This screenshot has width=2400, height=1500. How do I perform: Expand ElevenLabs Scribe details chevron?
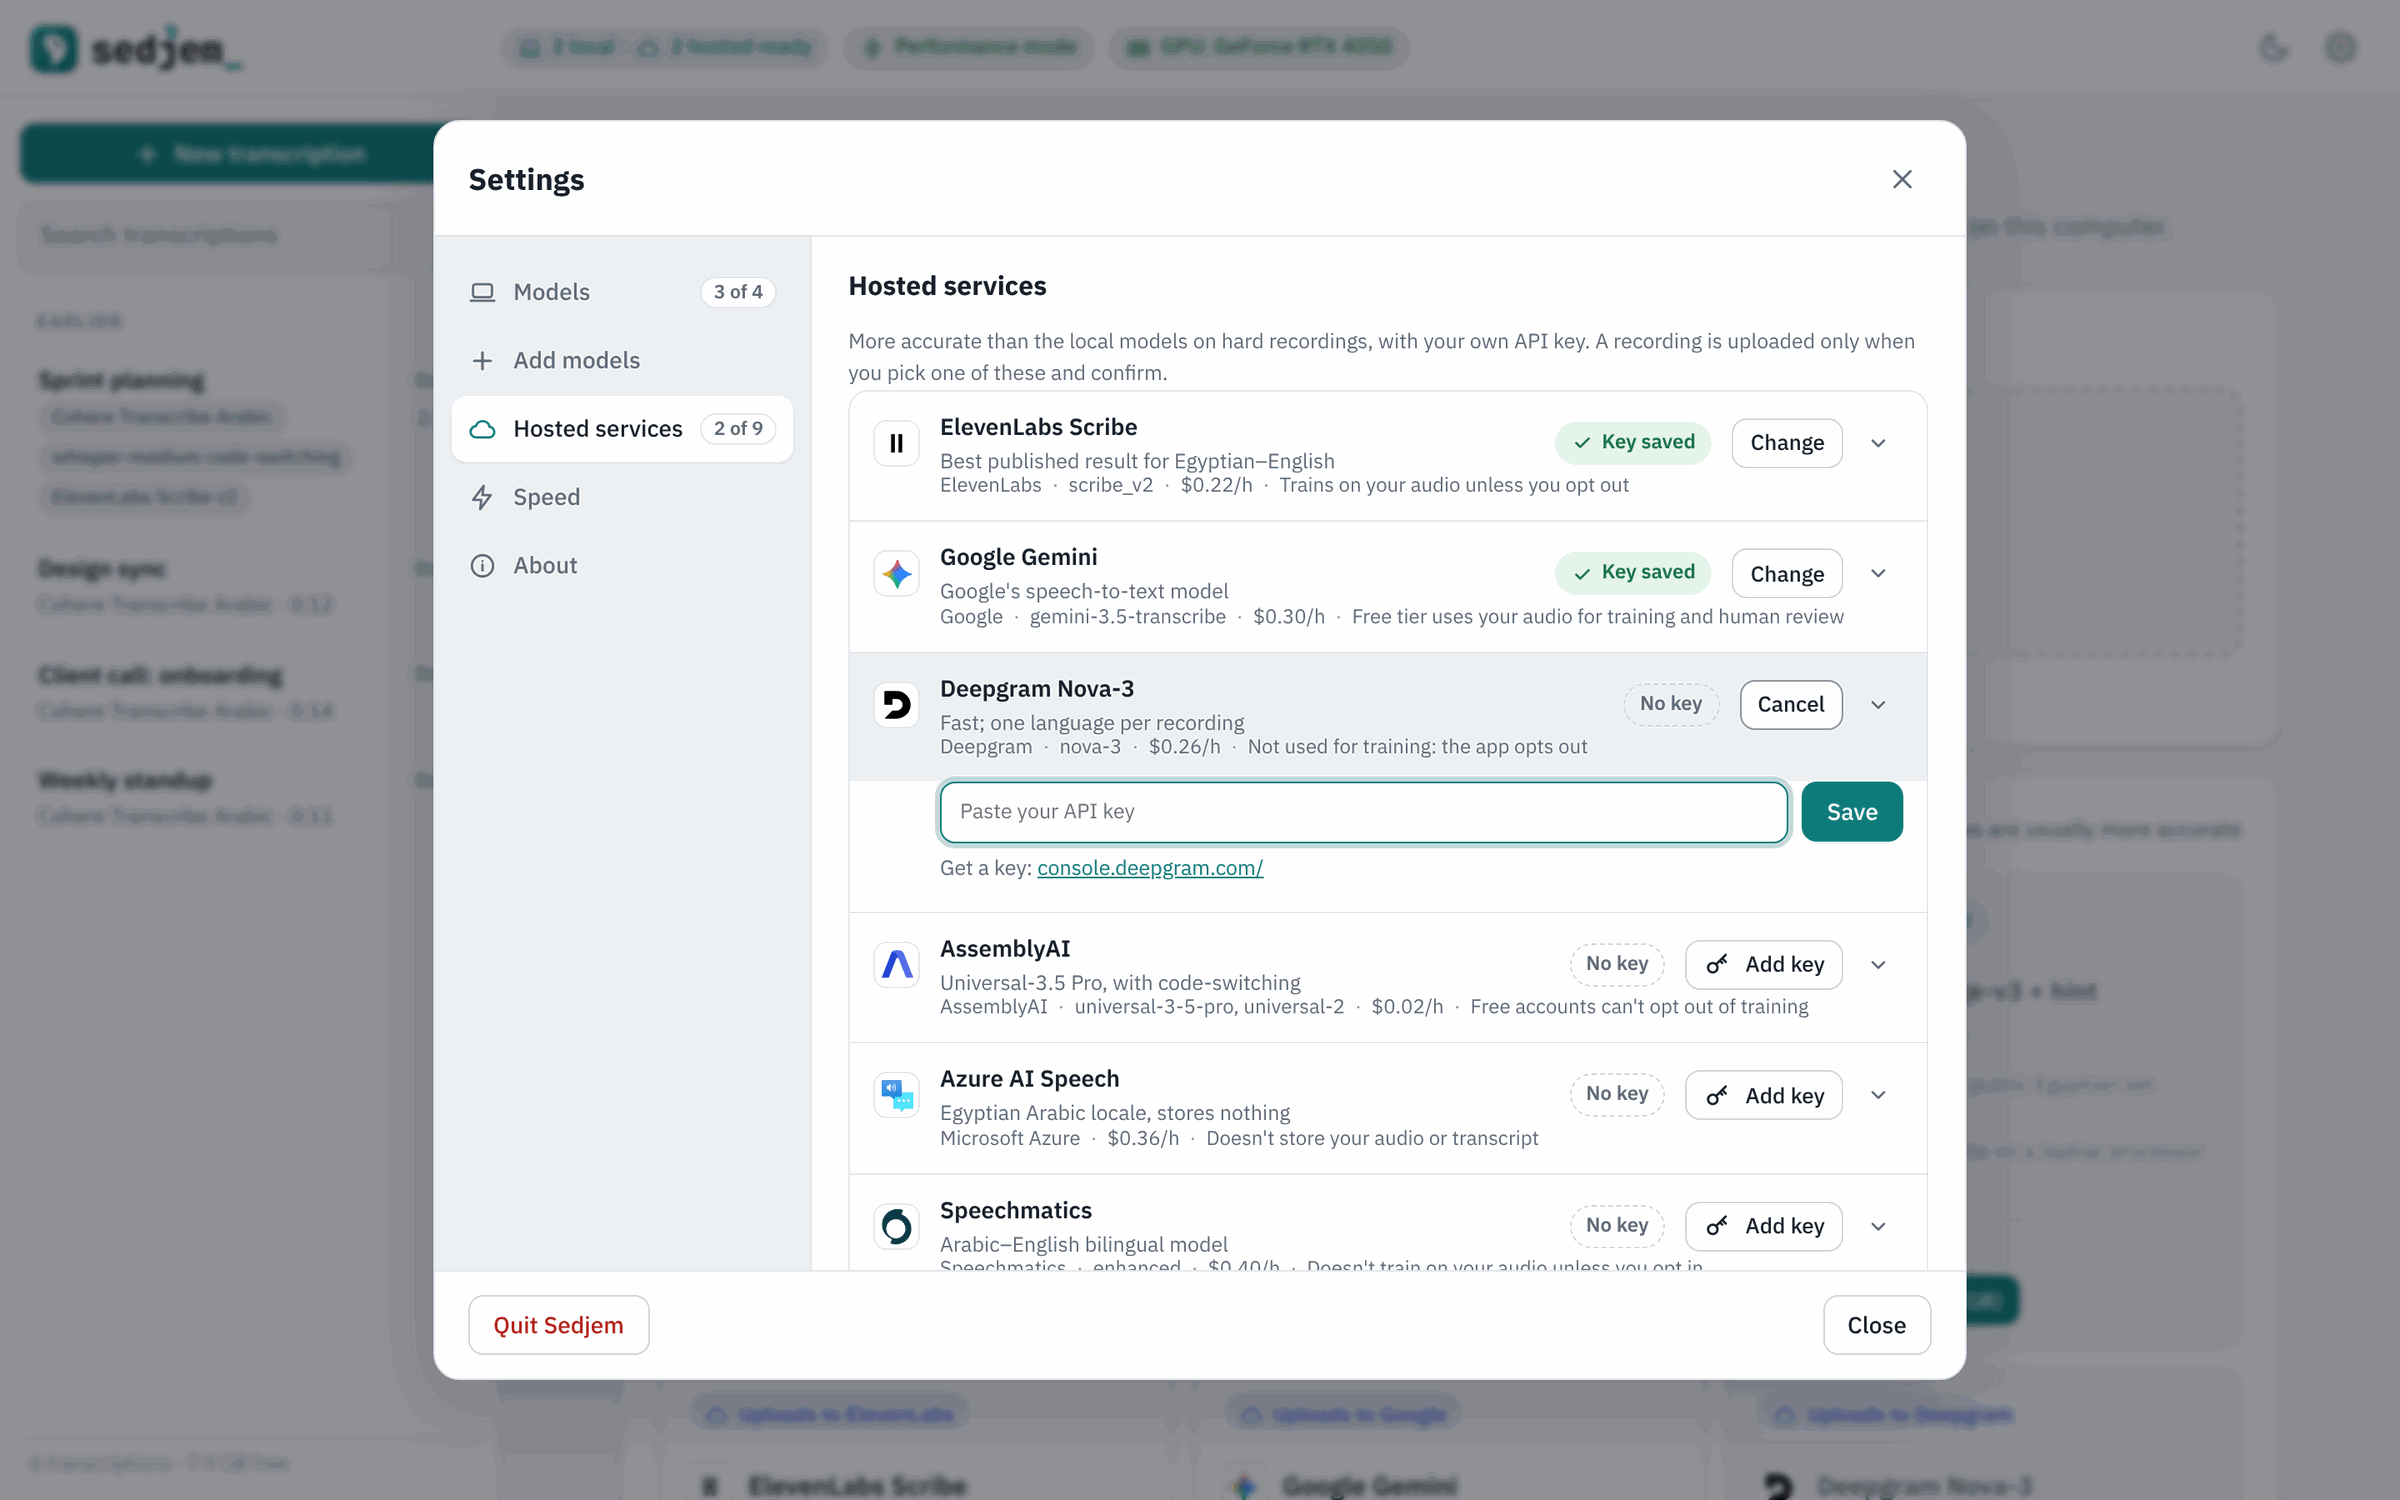pyautogui.click(x=1878, y=443)
